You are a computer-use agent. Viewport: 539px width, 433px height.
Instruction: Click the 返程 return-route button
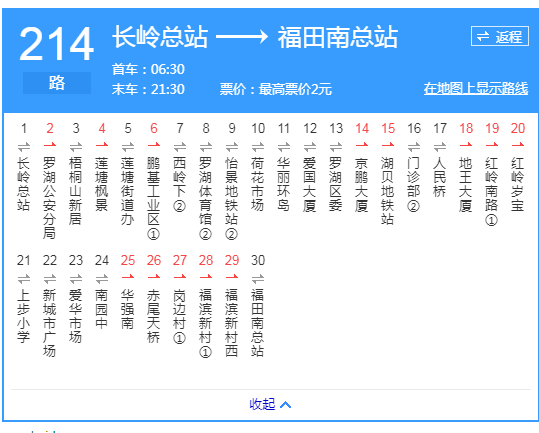coord(499,36)
